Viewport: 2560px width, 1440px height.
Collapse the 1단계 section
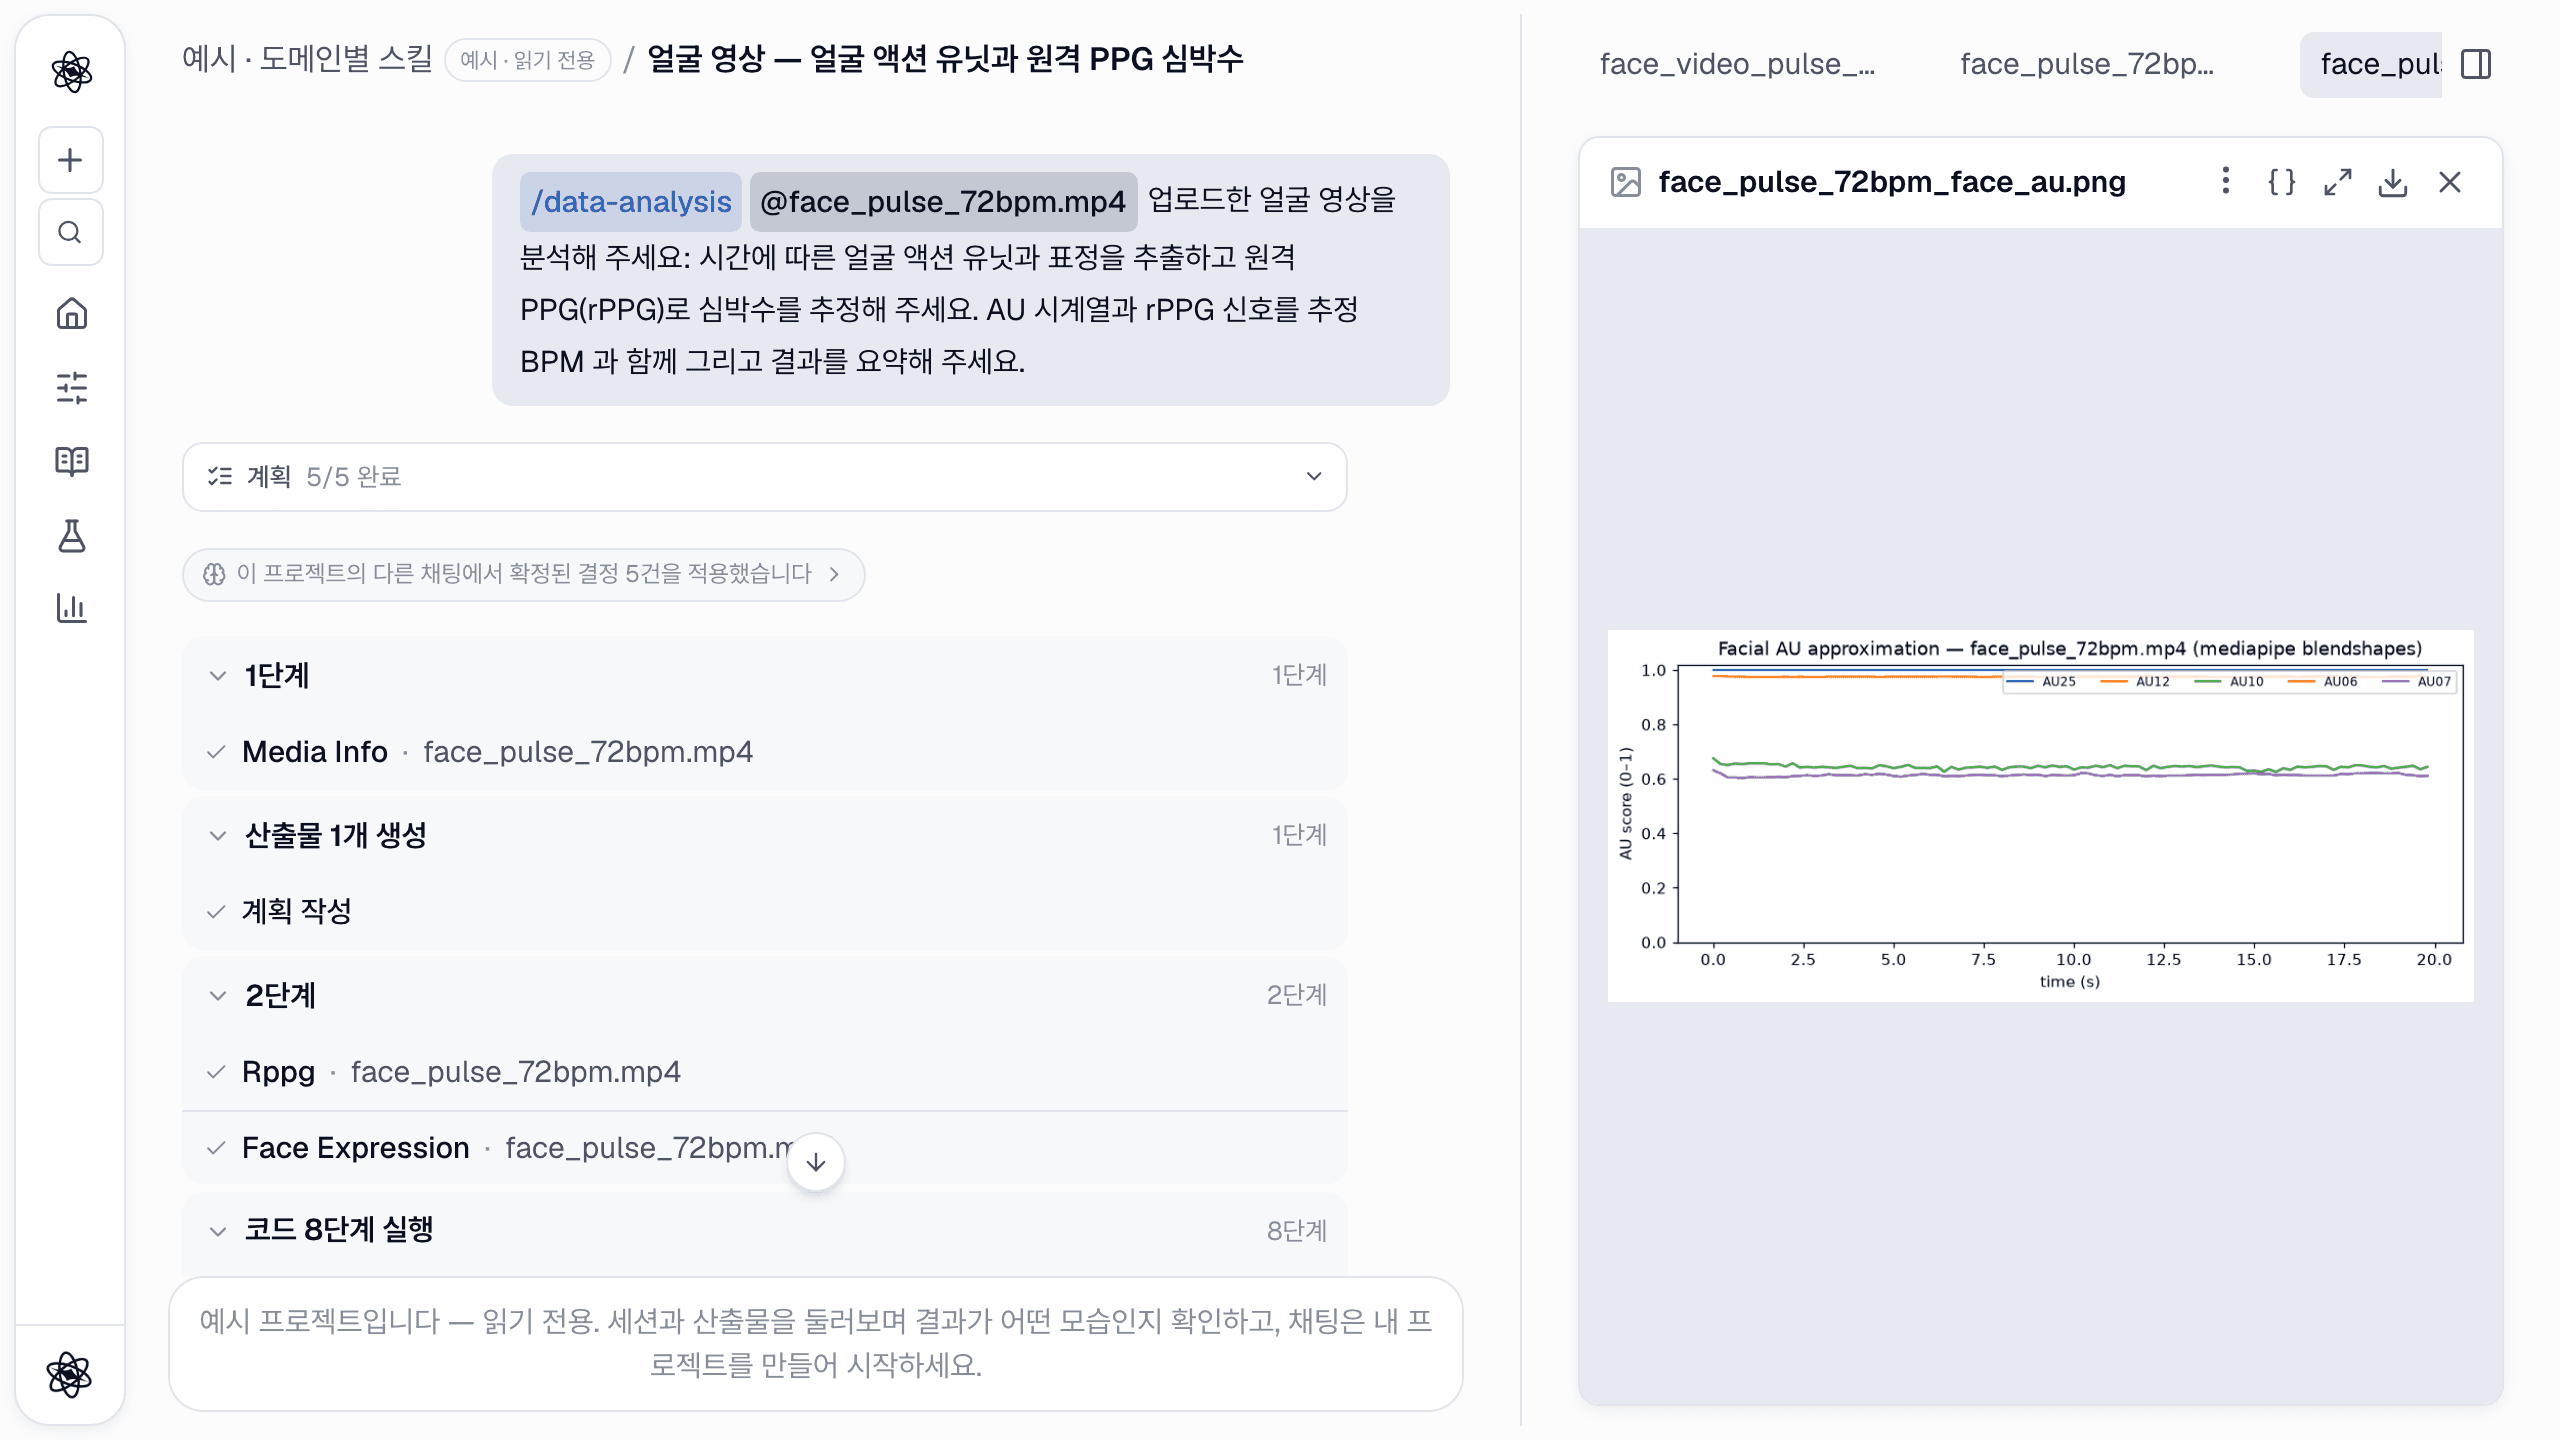tap(765, 676)
